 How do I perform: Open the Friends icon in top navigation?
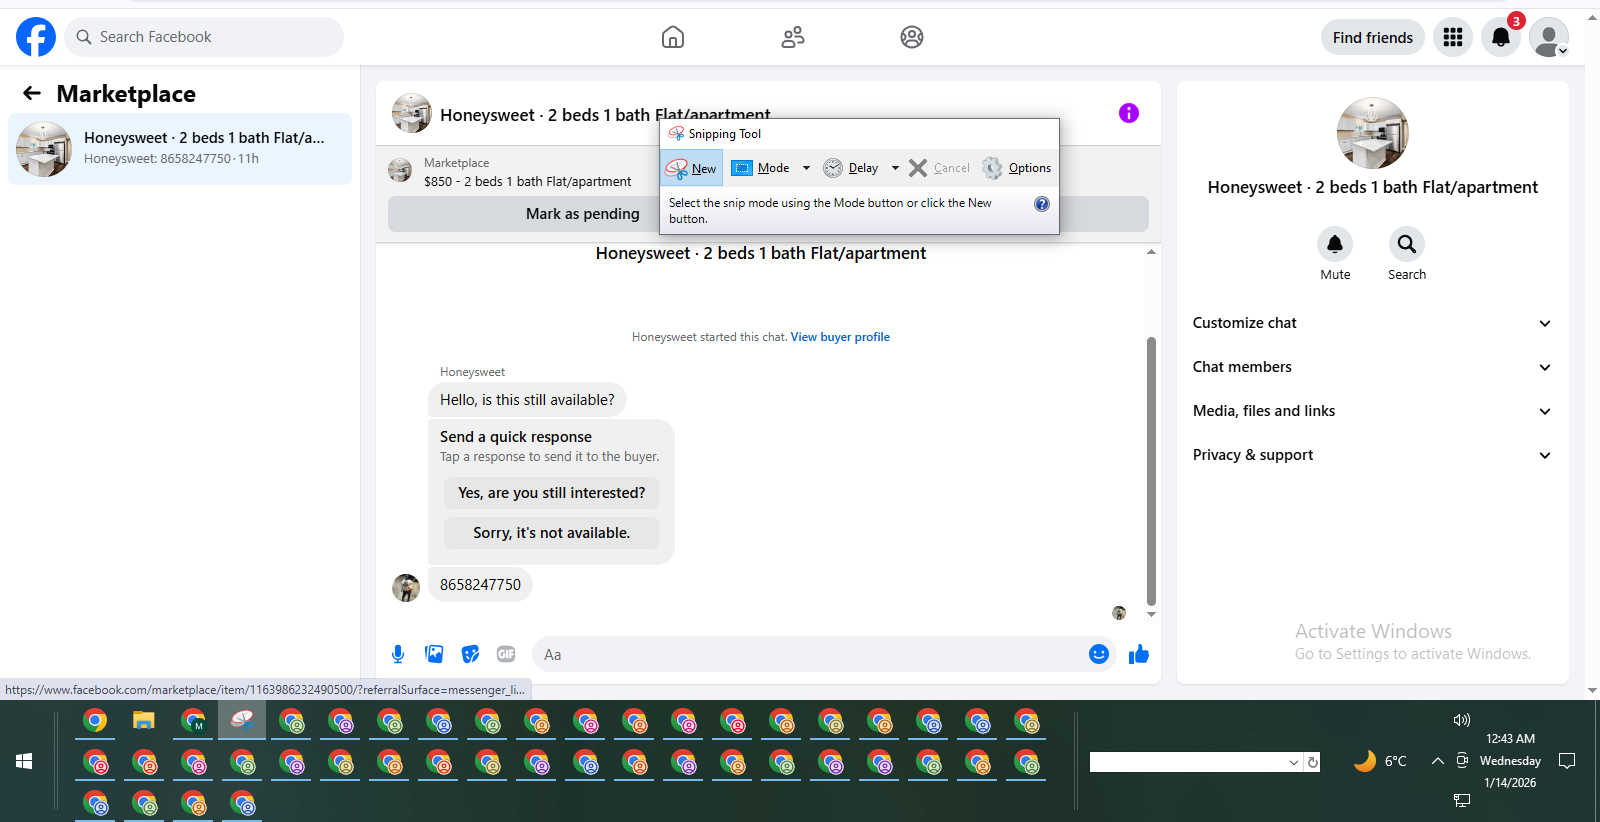pyautogui.click(x=793, y=37)
